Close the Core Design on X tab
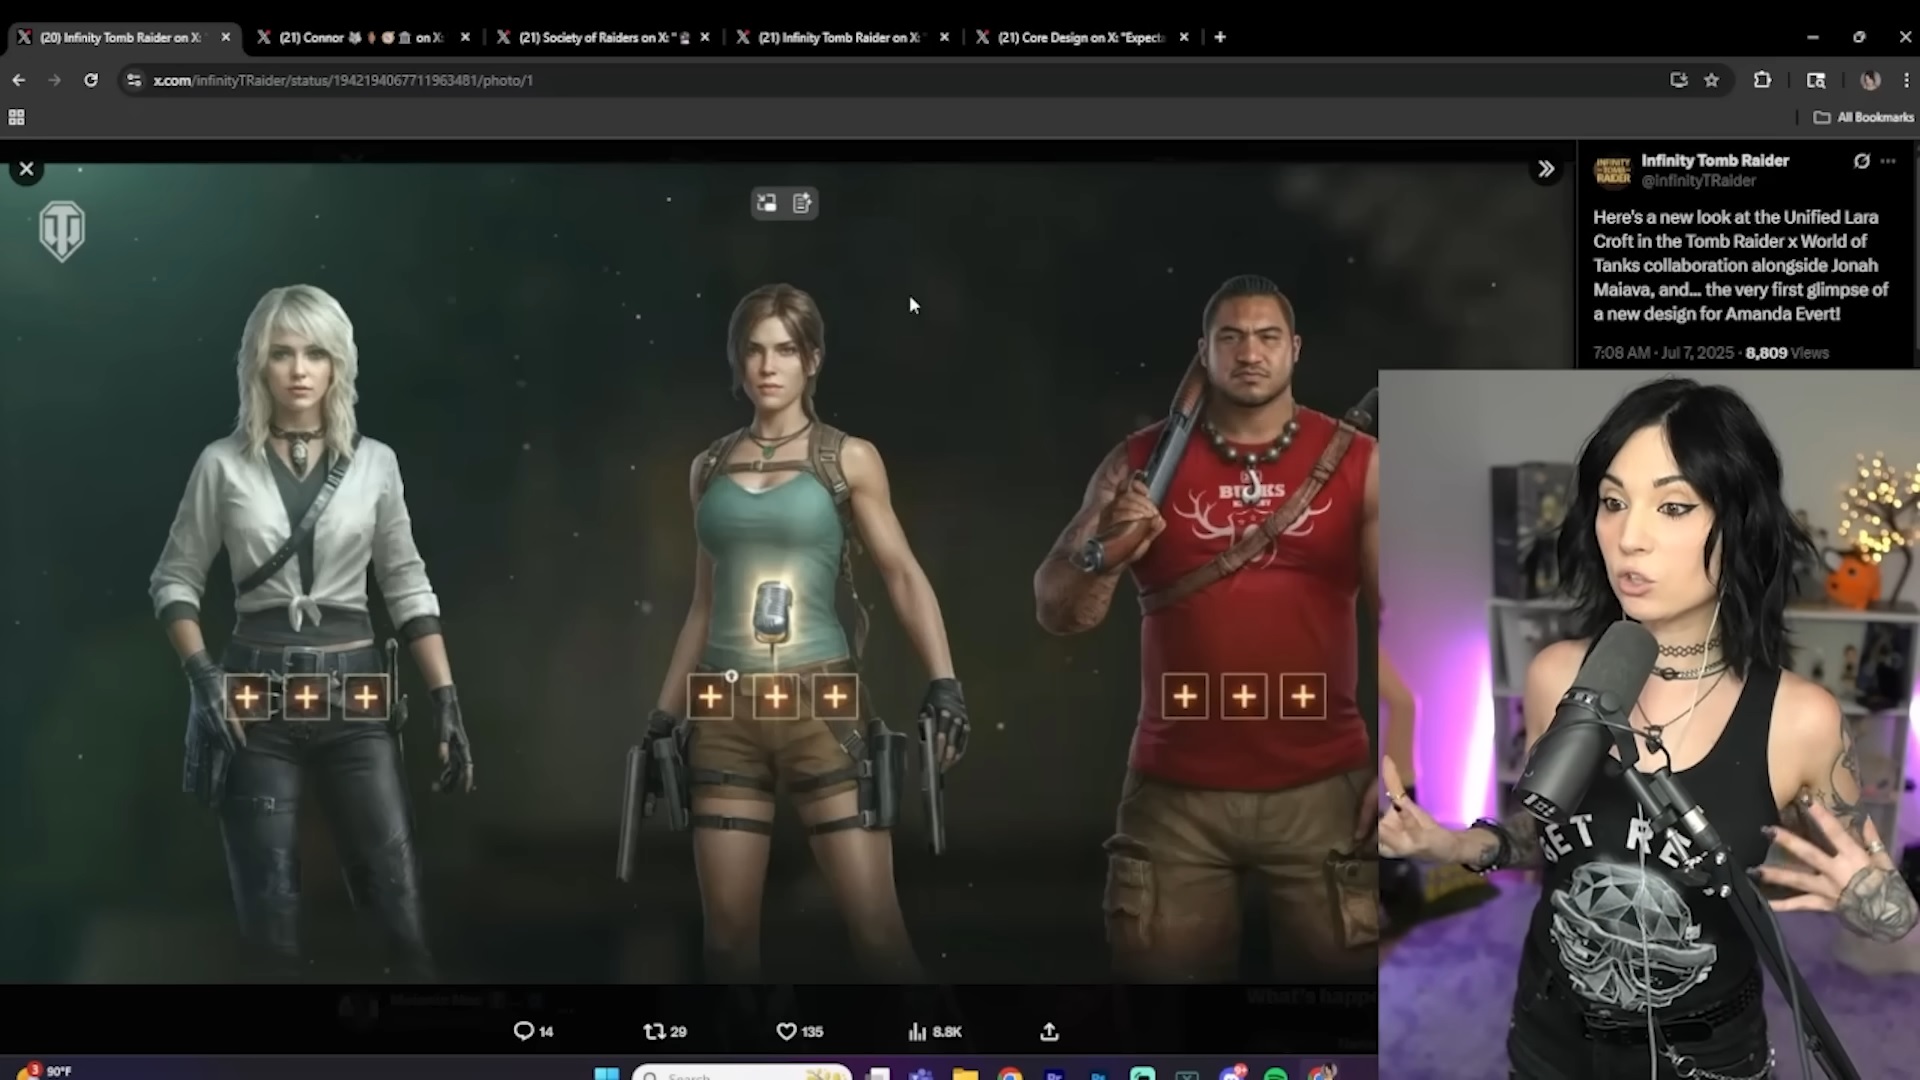The width and height of the screenshot is (1920, 1080). coord(1184,37)
